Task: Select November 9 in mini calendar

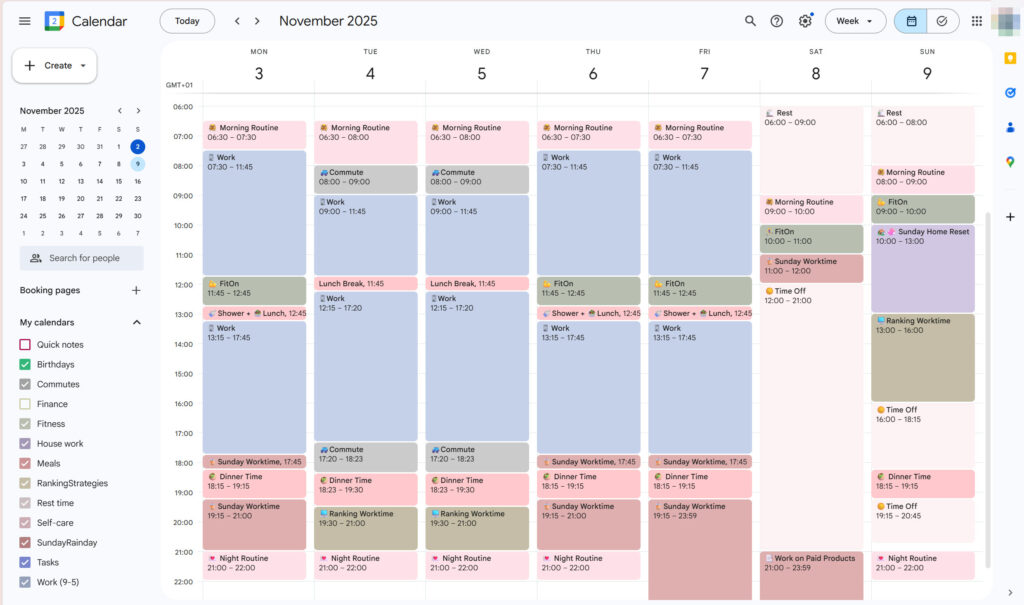Action: [138, 164]
